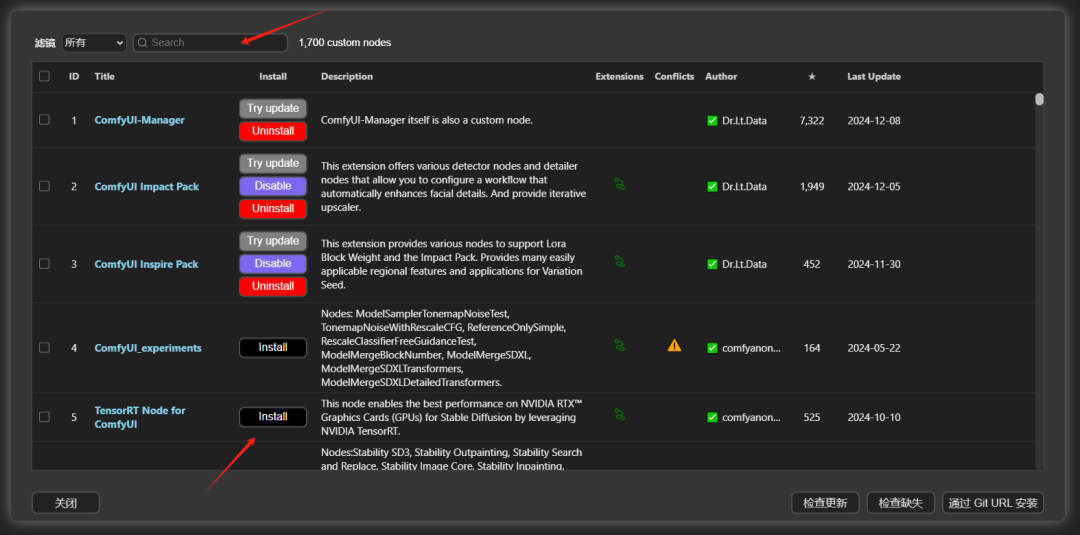
Task: Click the search magnifier icon
Action: tap(143, 43)
